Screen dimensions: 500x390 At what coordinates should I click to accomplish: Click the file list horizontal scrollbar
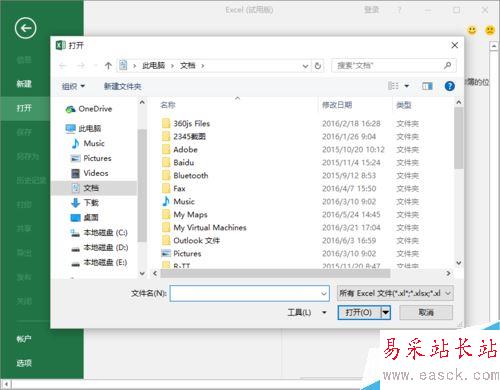tap(275, 273)
